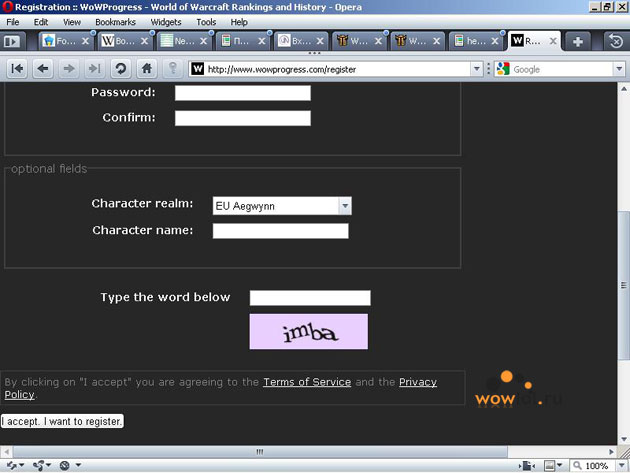The image size is (630, 473).
Task: Click the Rewind navigation button
Action: point(17,69)
